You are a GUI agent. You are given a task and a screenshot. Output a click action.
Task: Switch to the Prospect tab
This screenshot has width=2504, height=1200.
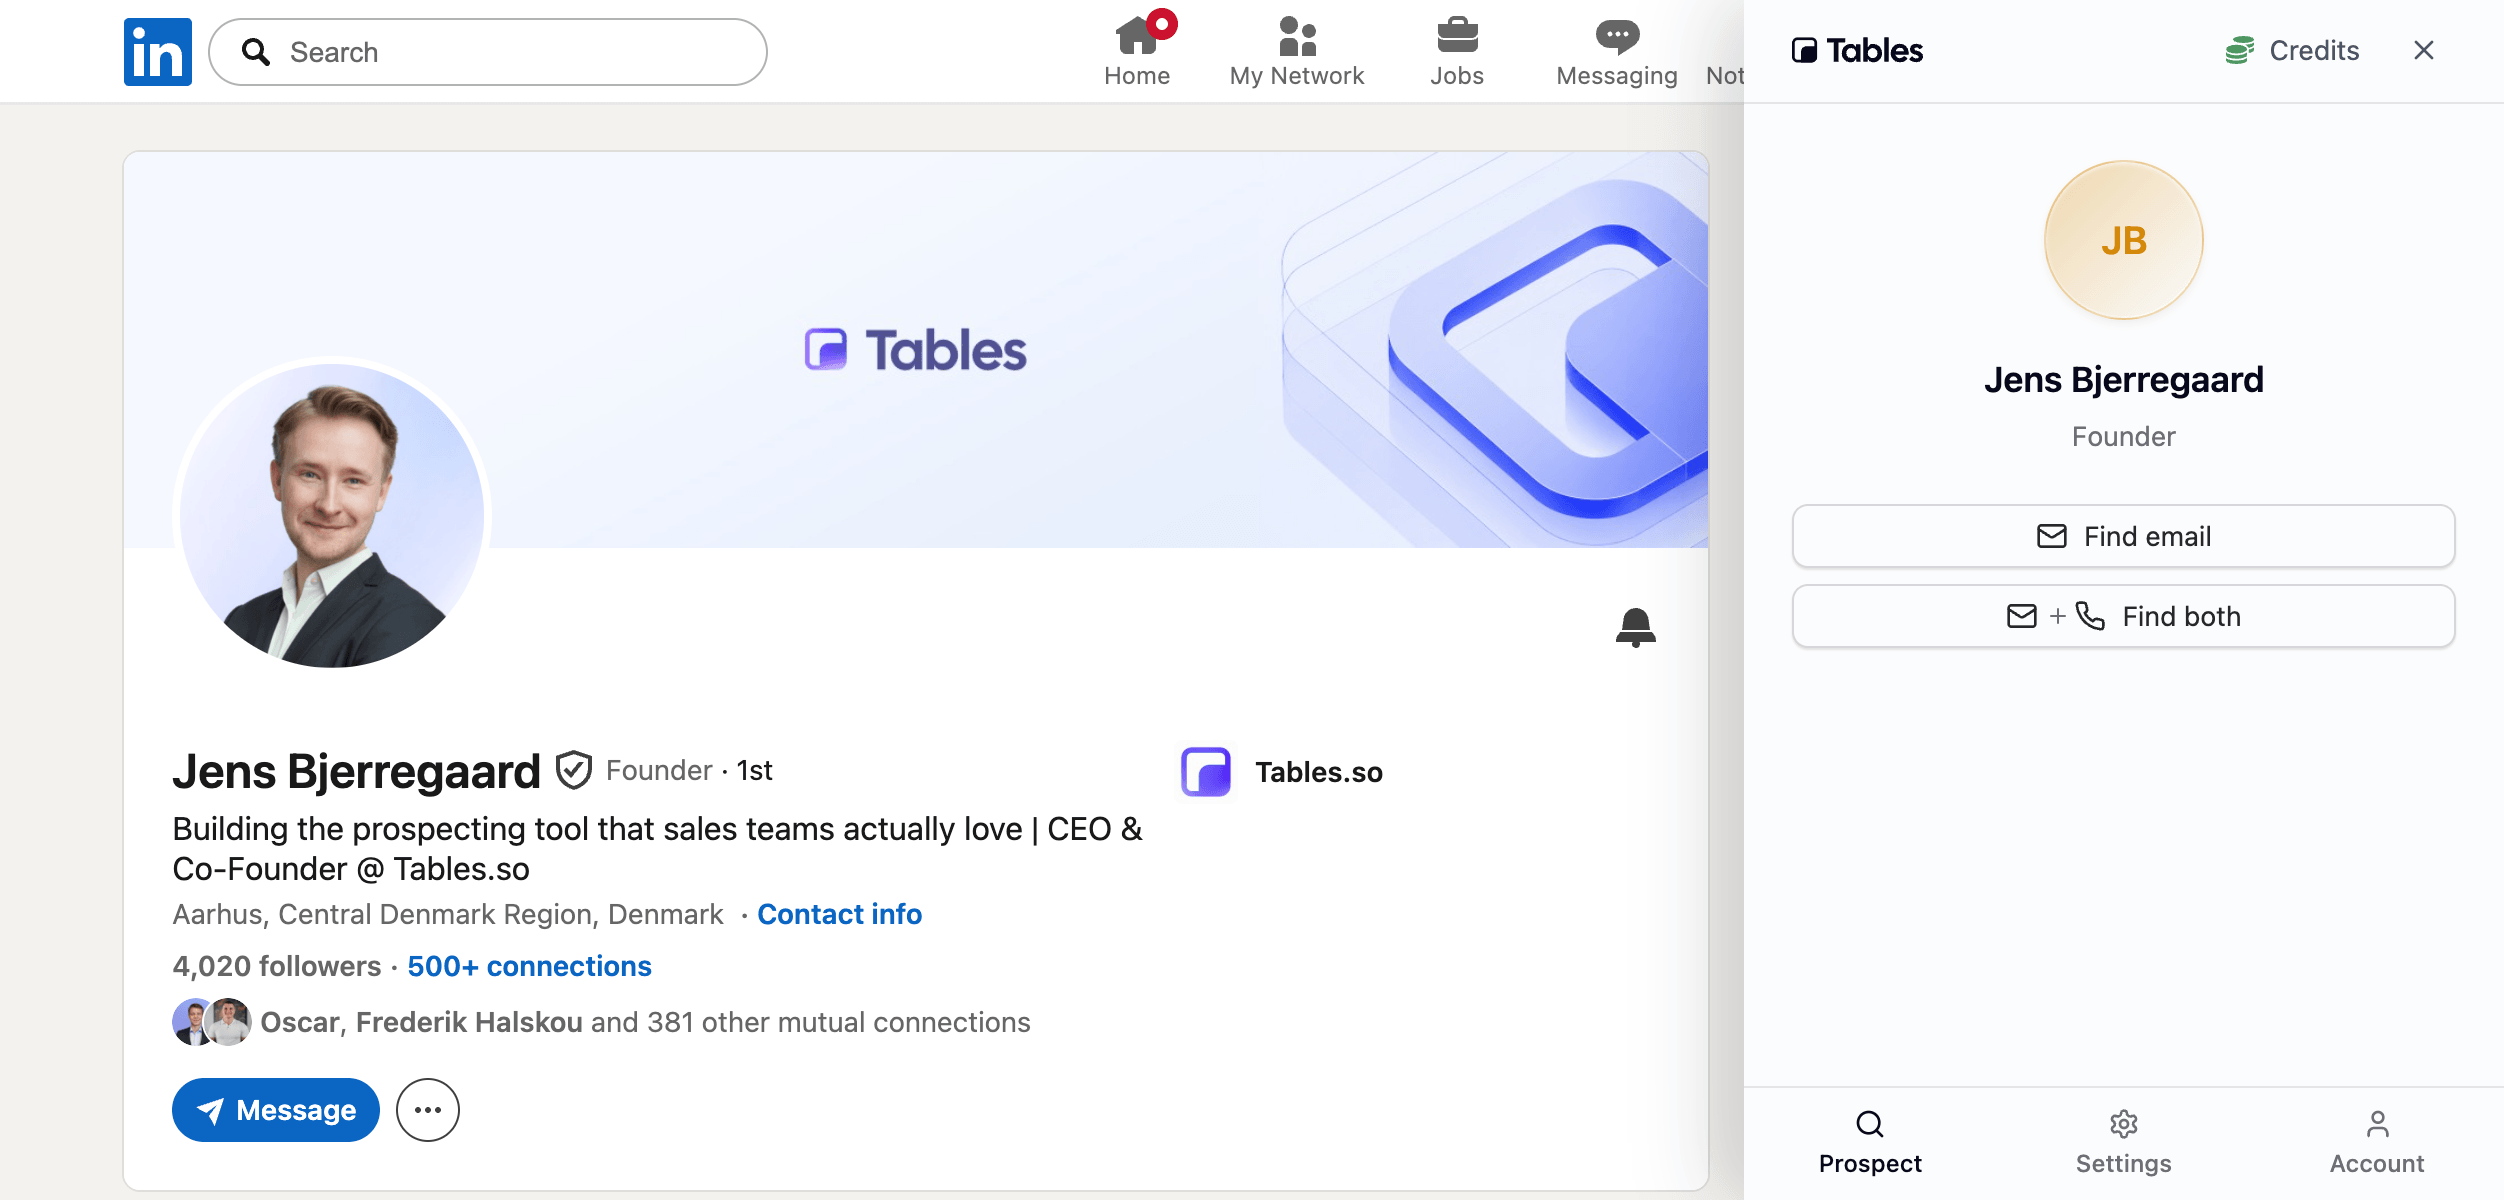pos(1870,1142)
